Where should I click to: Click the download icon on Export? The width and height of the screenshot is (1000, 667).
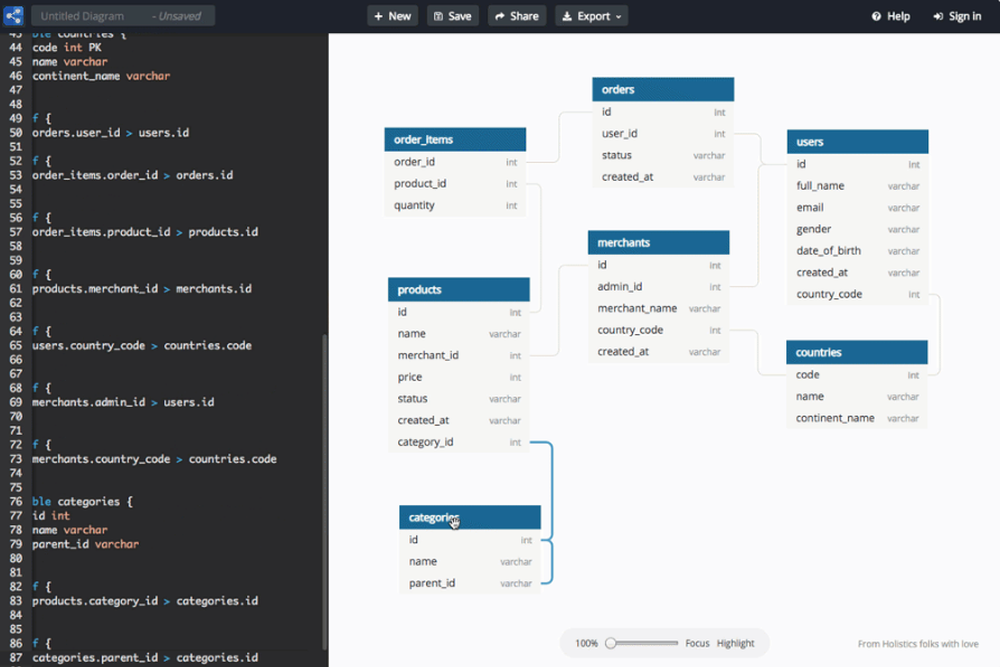point(566,16)
